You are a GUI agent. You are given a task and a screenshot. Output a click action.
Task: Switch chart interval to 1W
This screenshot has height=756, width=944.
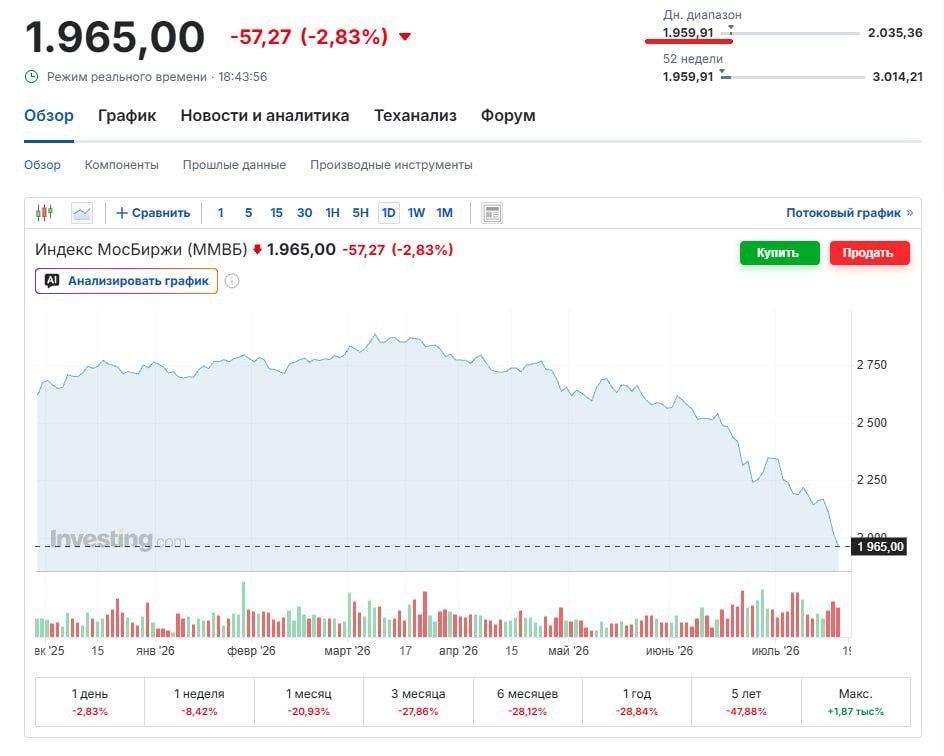click(416, 212)
